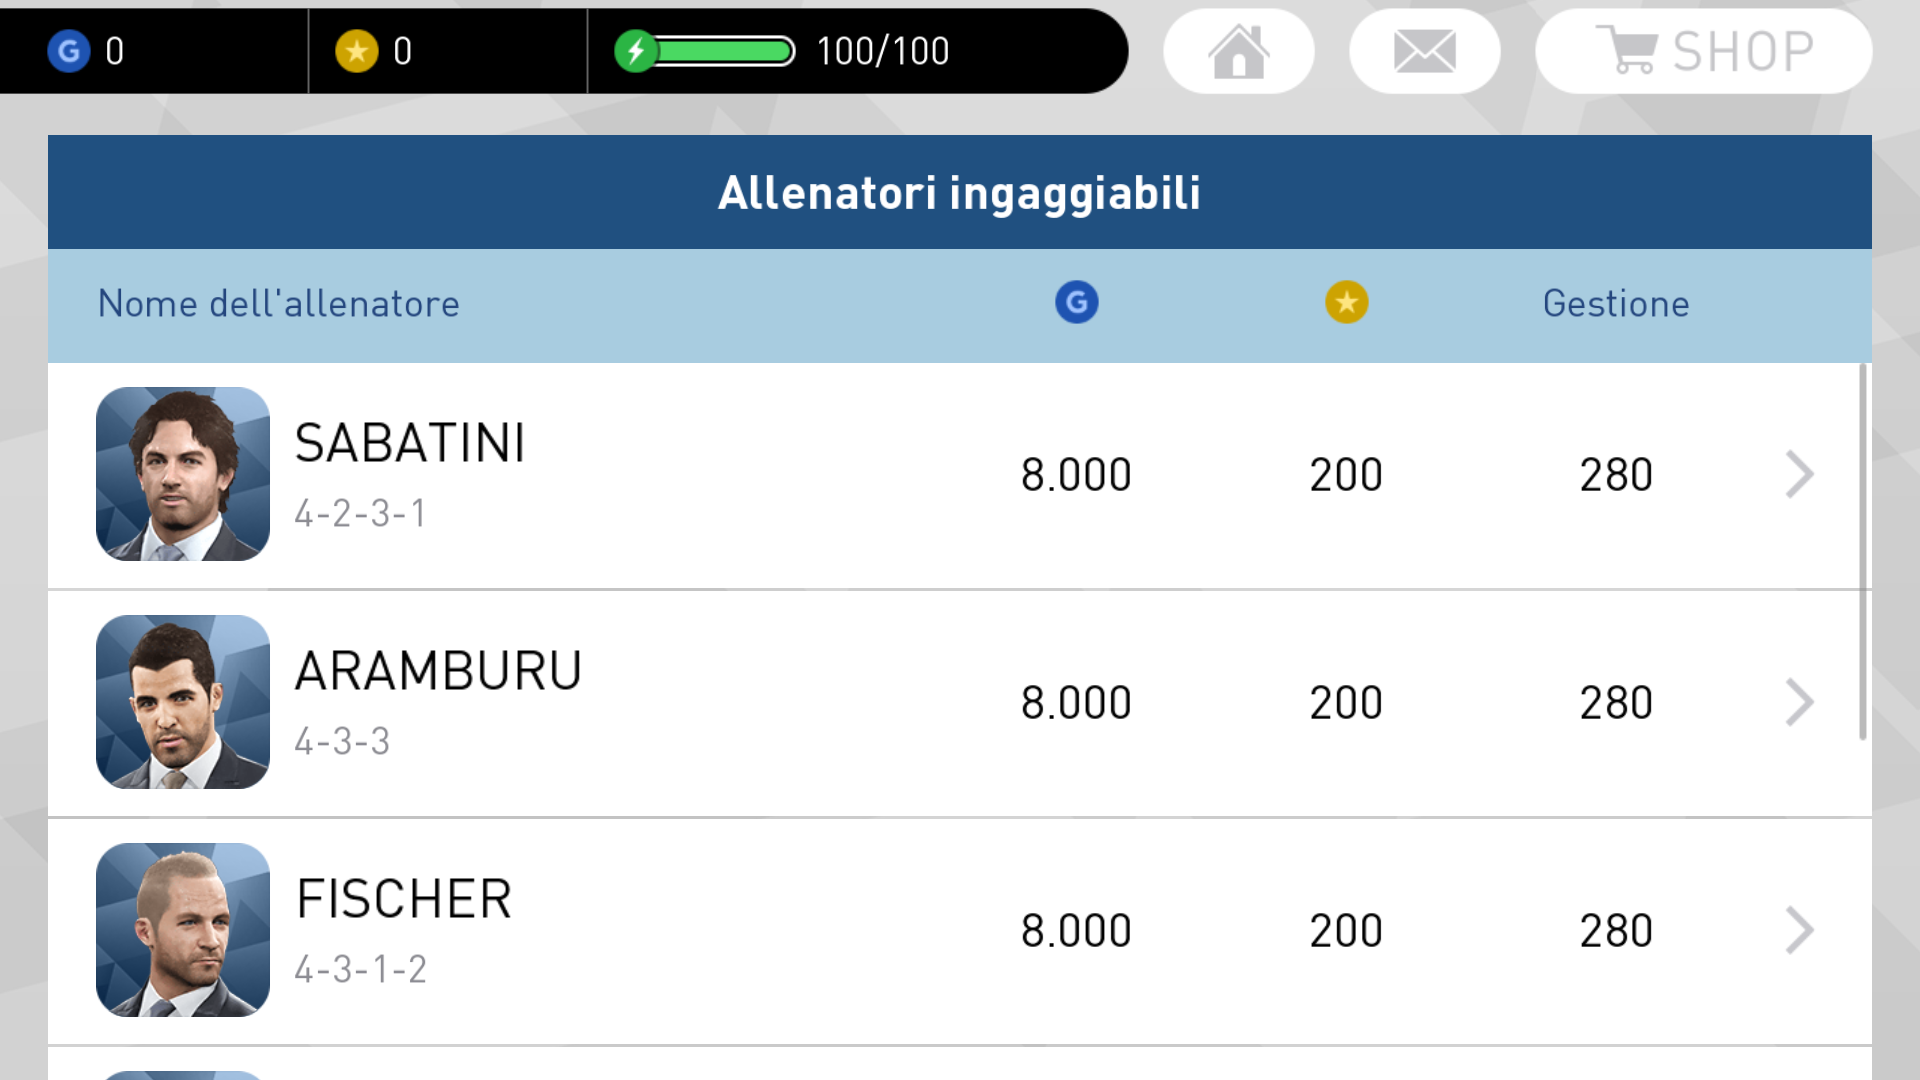The image size is (1920, 1080).
Task: Tap the gold coin icon in top bar
Action: pyautogui.click(x=357, y=51)
